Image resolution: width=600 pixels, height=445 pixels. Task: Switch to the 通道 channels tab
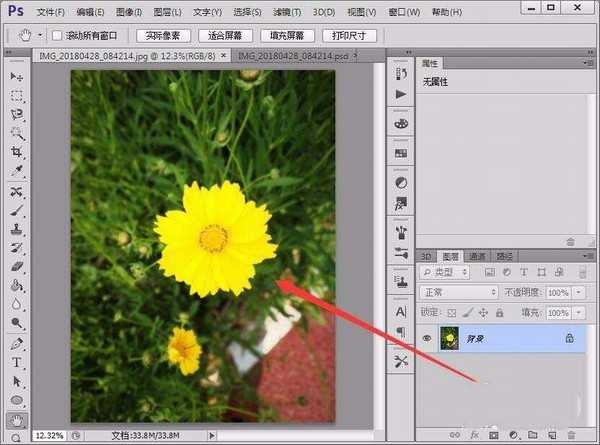478,255
